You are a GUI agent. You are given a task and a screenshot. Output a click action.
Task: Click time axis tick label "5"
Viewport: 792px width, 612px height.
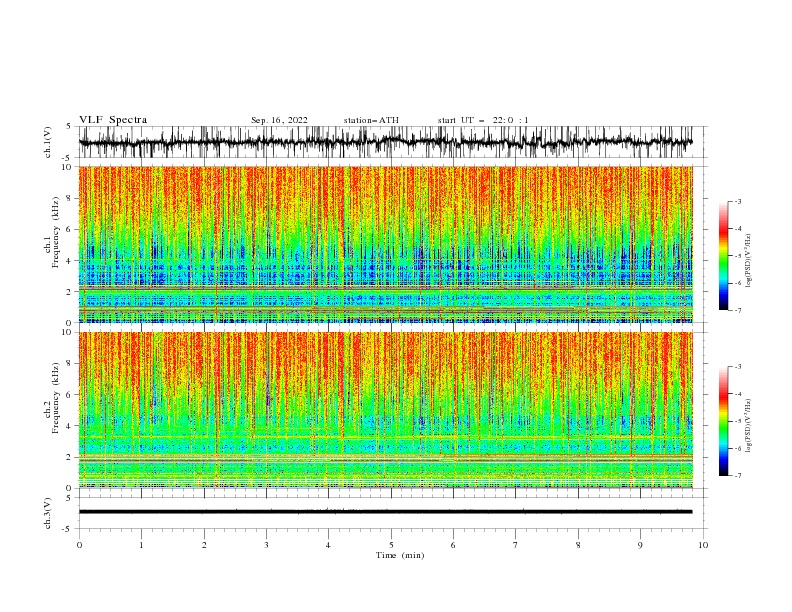tap(391, 545)
